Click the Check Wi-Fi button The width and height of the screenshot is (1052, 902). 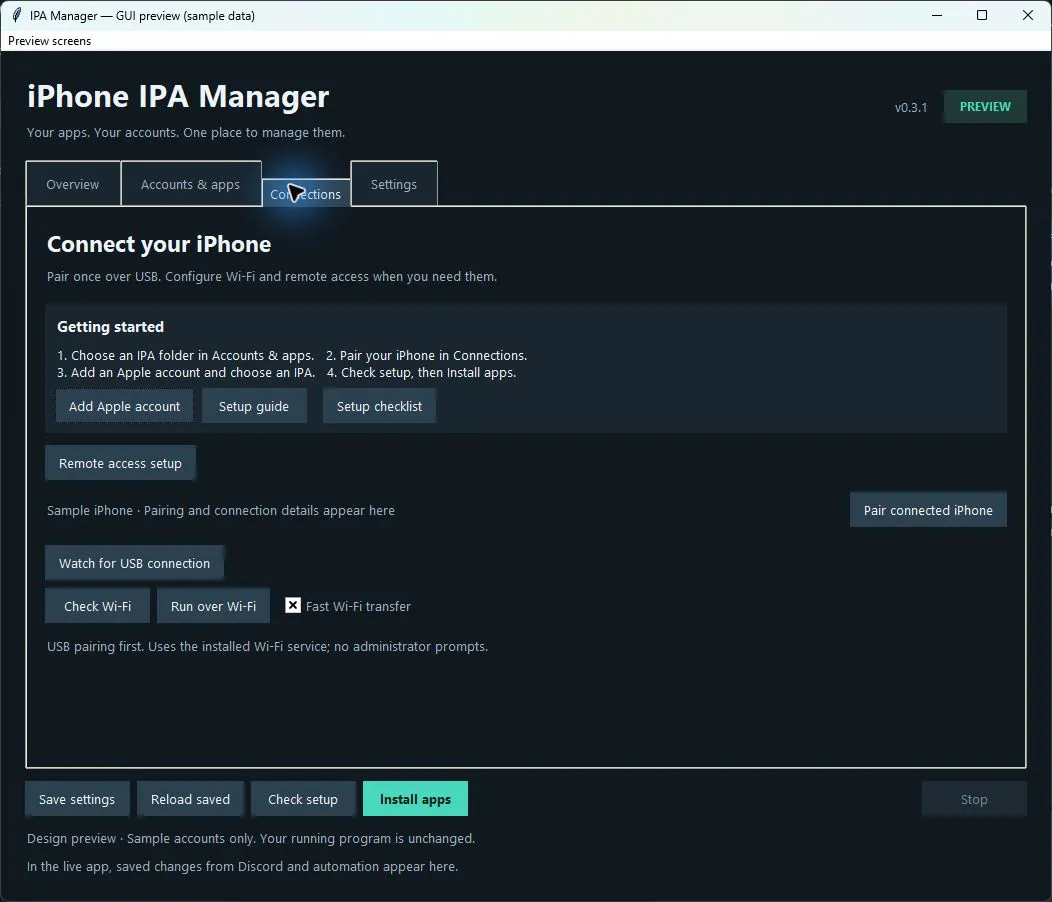pyautogui.click(x=98, y=606)
